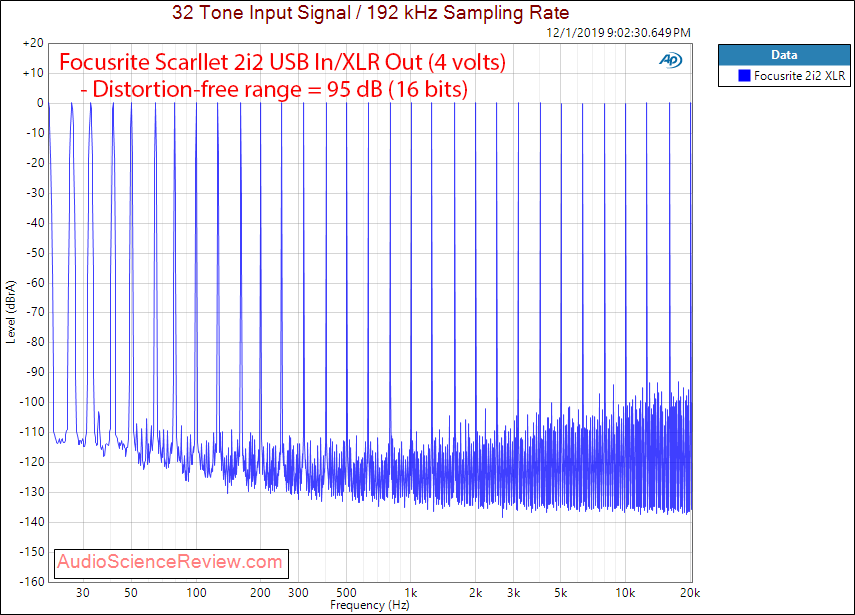Image resolution: width=855 pixels, height=615 pixels.
Task: Click the graph title '32 Tone Input Signal / 192 kHz Sampling Rate'
Action: click(371, 12)
